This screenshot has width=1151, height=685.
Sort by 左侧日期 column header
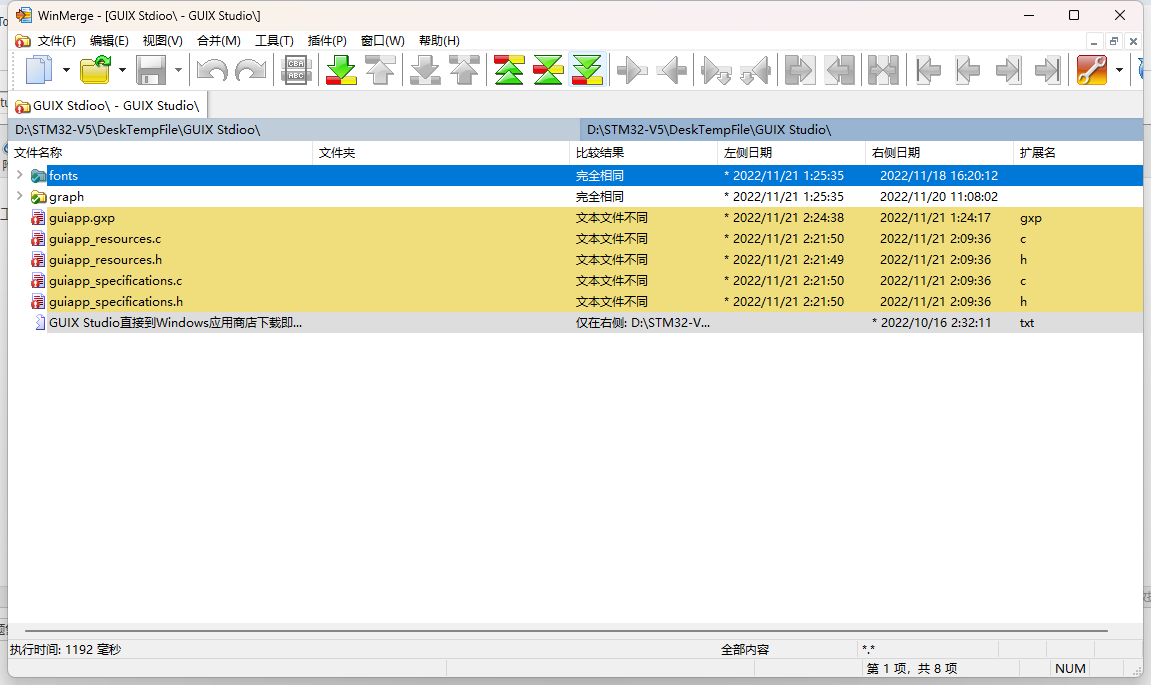coord(791,153)
